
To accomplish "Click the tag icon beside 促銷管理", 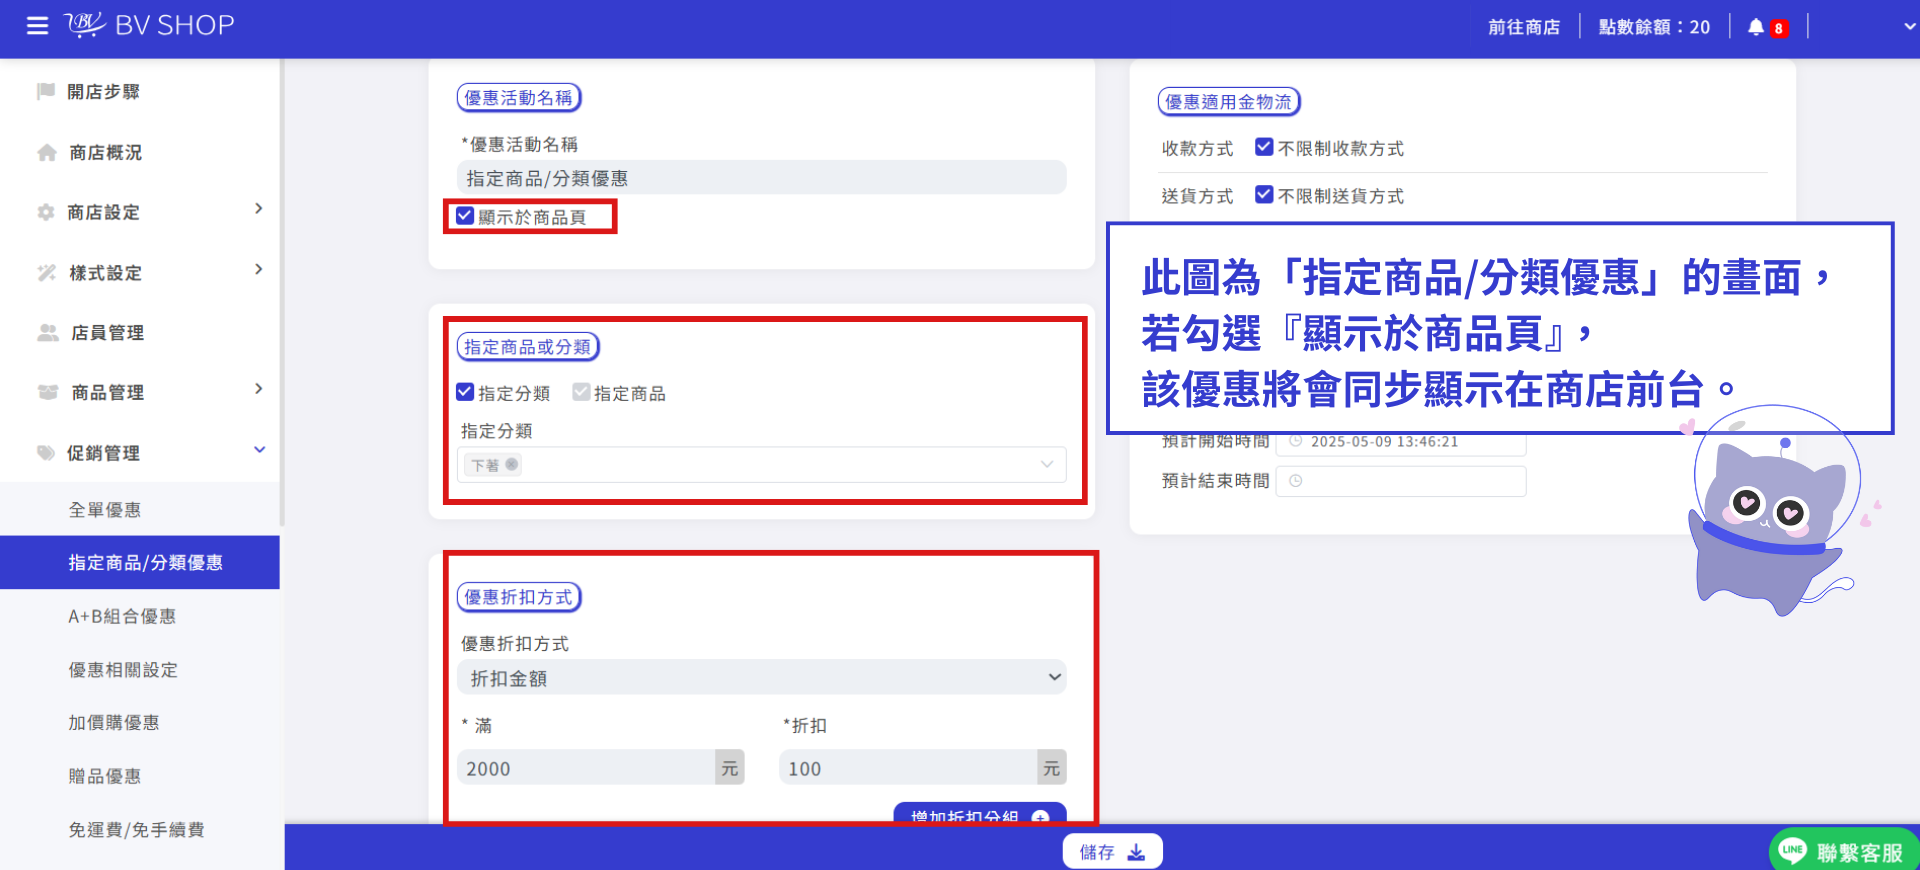I will click(46, 453).
